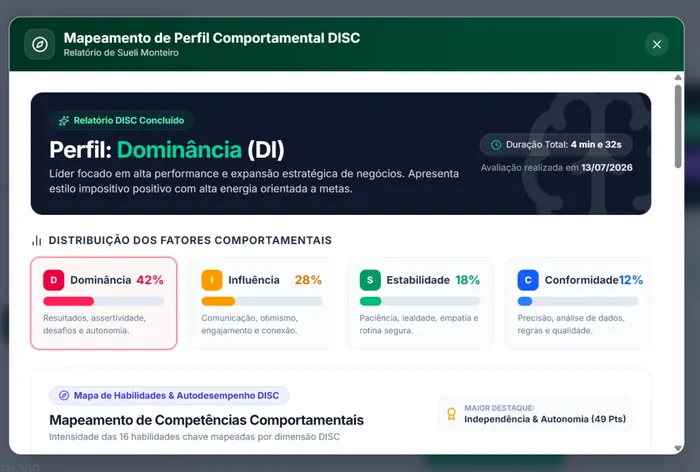Click the vertical scrollbar thumb

(678, 127)
